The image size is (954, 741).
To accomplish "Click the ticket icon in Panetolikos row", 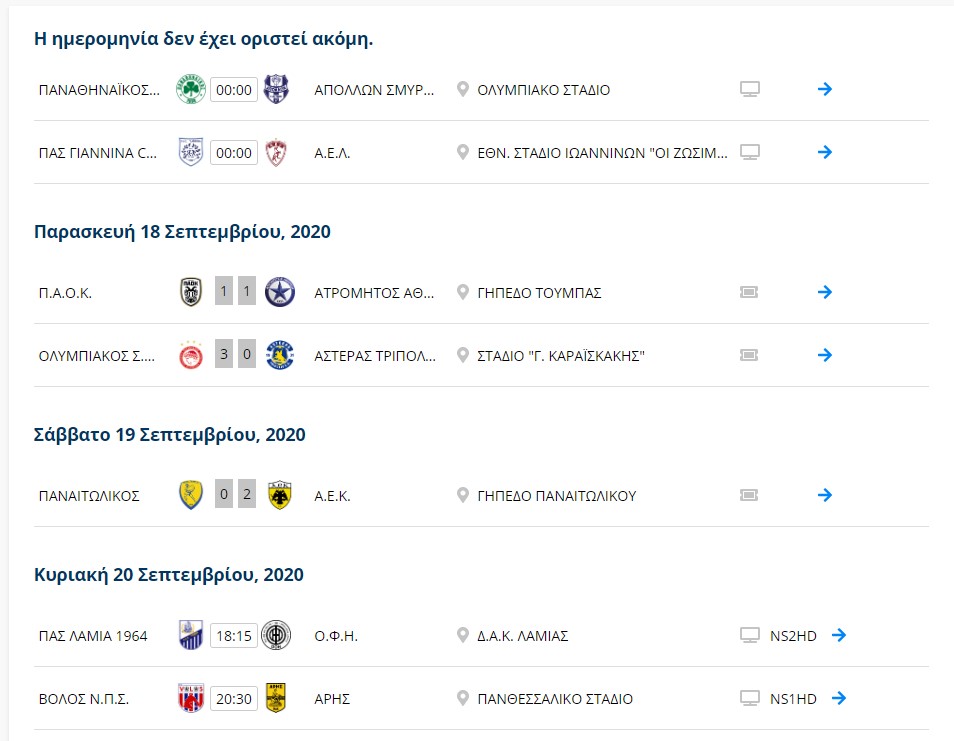I will click(749, 495).
